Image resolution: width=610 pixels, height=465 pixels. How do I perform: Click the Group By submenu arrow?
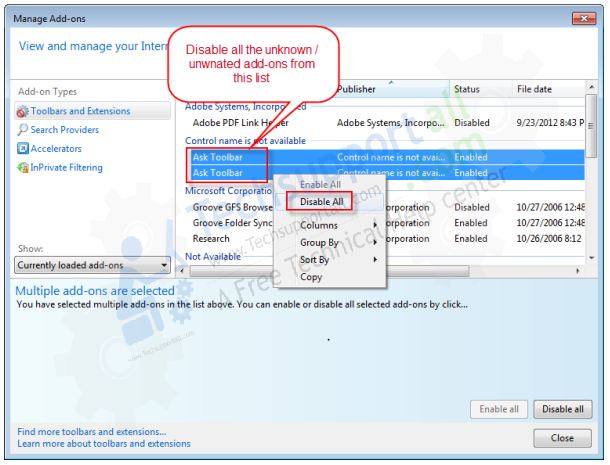pyautogui.click(x=375, y=242)
